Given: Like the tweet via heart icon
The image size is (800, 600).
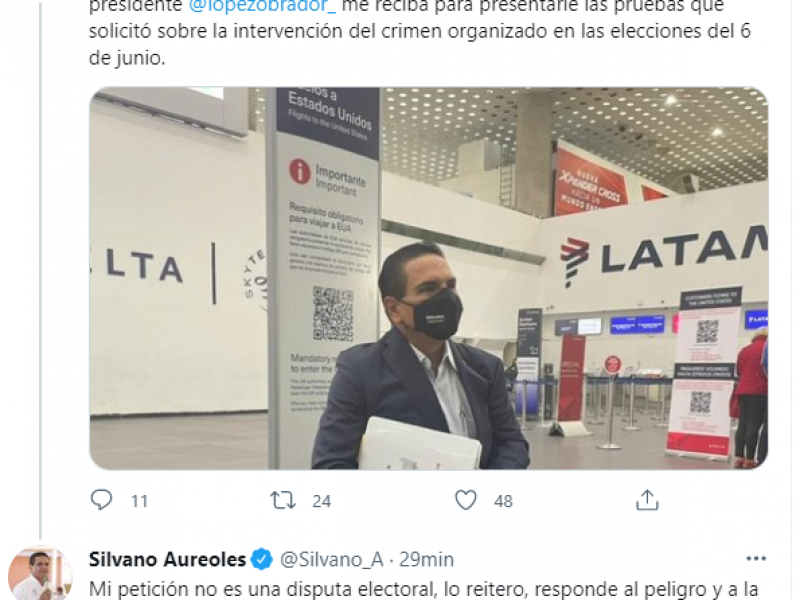Looking at the screenshot, I should pyautogui.click(x=465, y=500).
